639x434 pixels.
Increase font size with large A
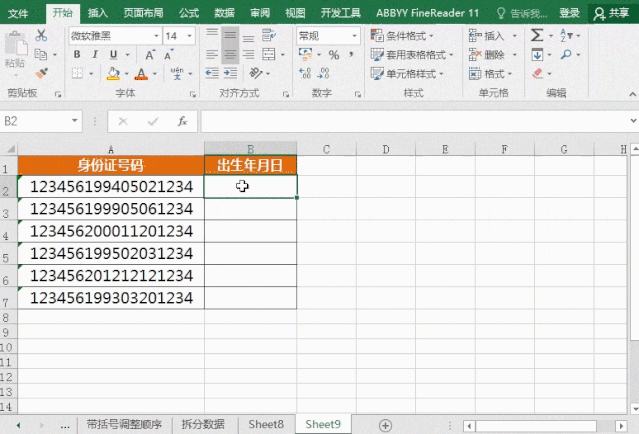[x=150, y=55]
